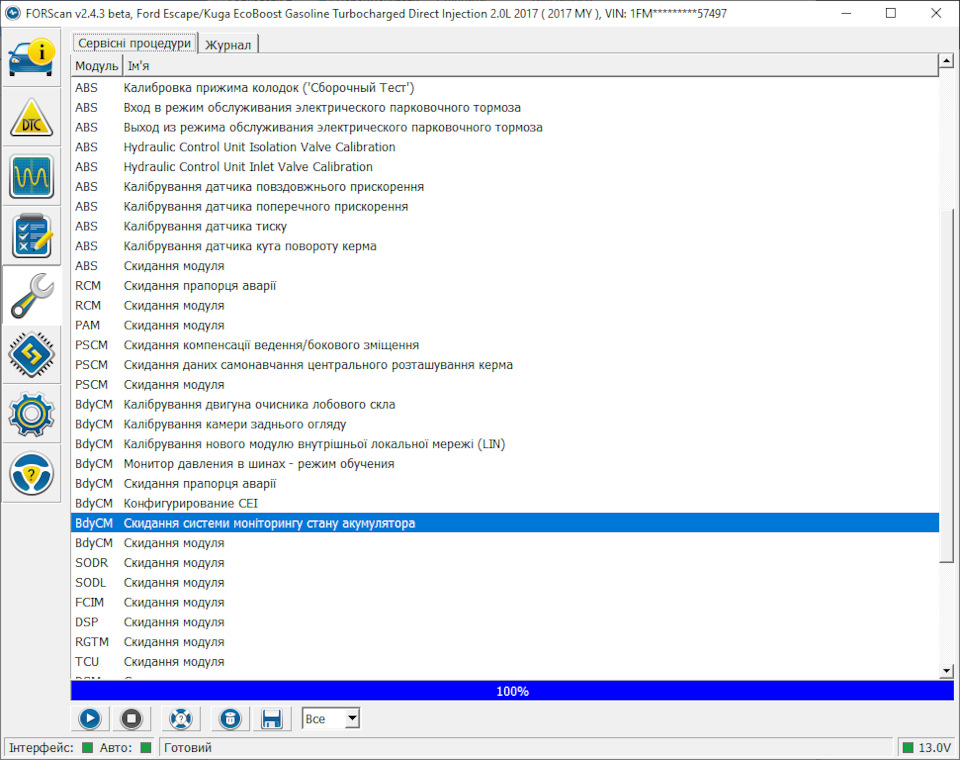This screenshot has height=760, width=960.
Task: Select Конфигурирование CEI row
Action: click(x=505, y=503)
